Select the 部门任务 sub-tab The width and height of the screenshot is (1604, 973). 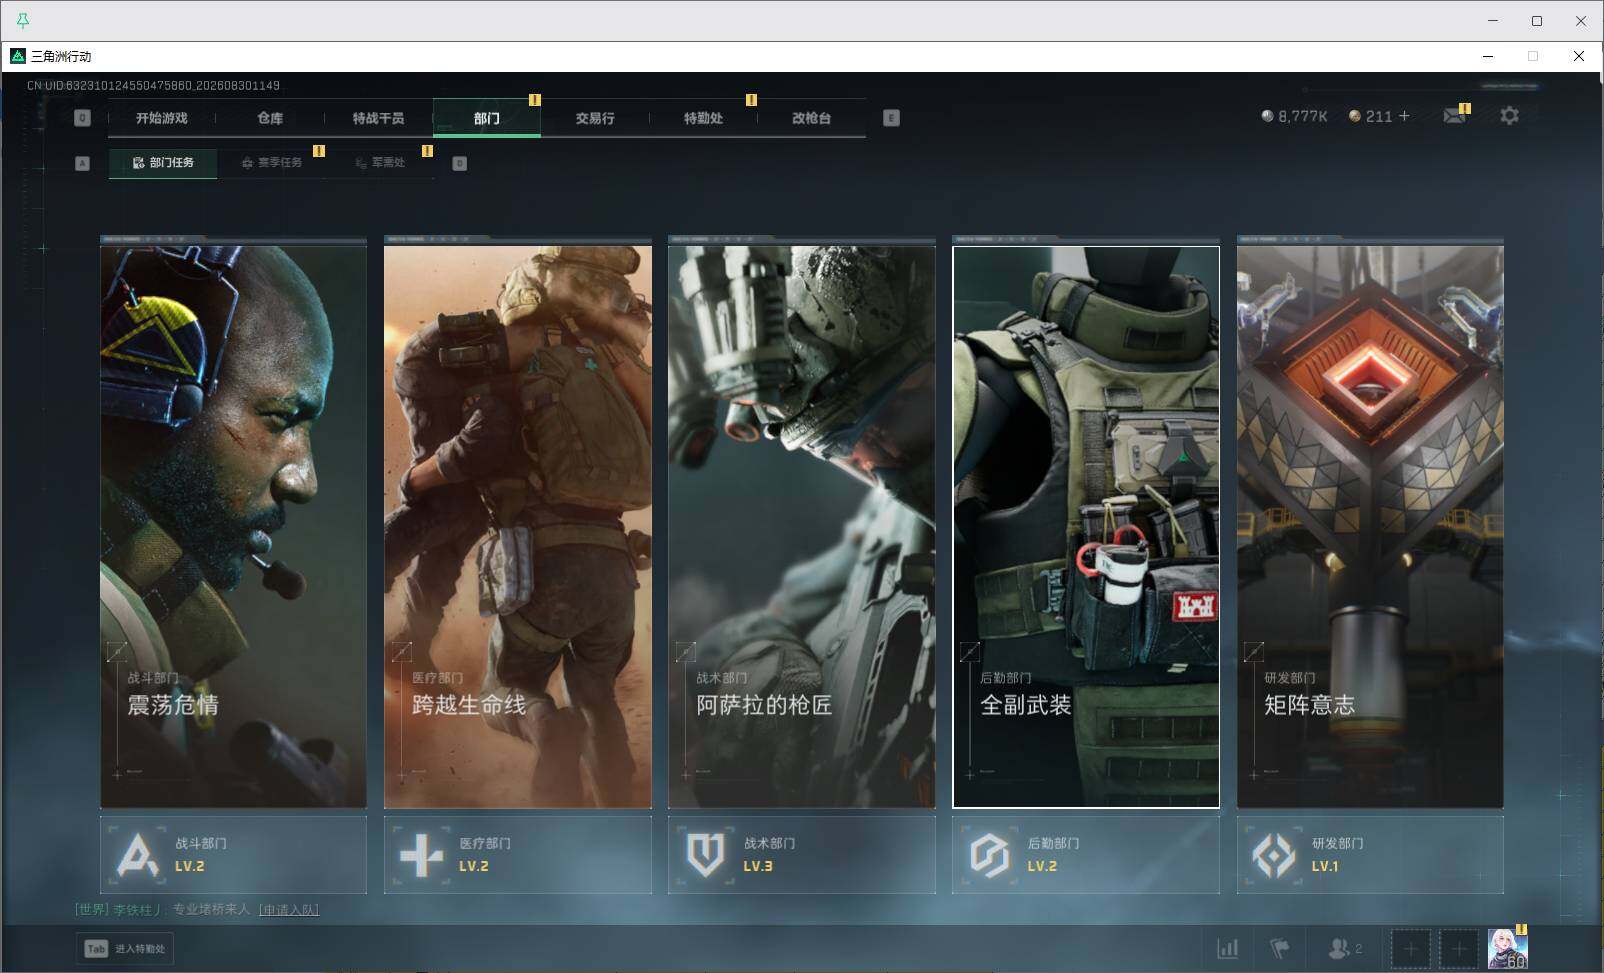[x=163, y=163]
